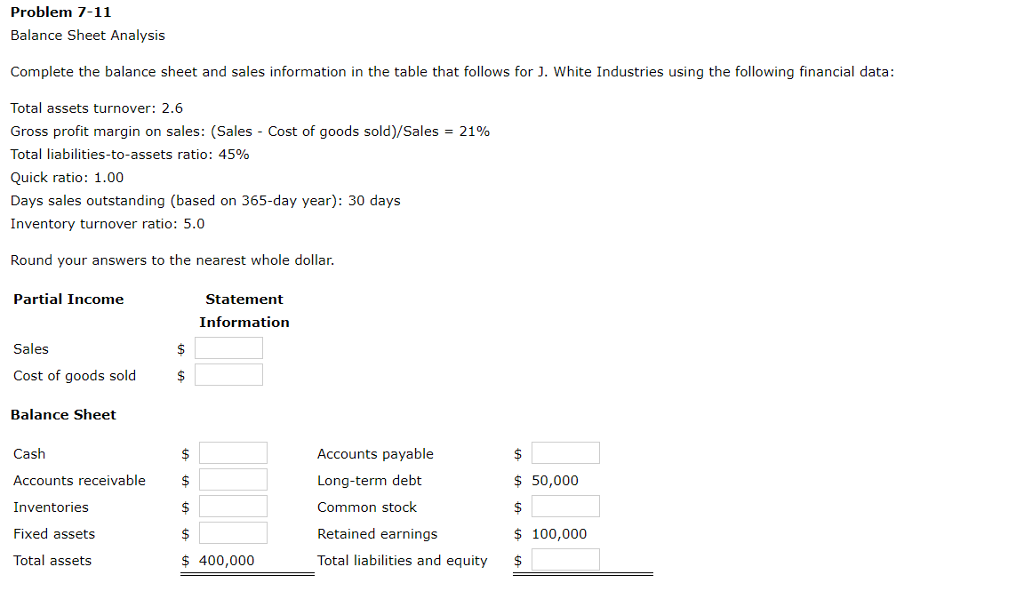The width and height of the screenshot is (1024, 591).
Task: Click the Sales input field
Action: point(229,348)
